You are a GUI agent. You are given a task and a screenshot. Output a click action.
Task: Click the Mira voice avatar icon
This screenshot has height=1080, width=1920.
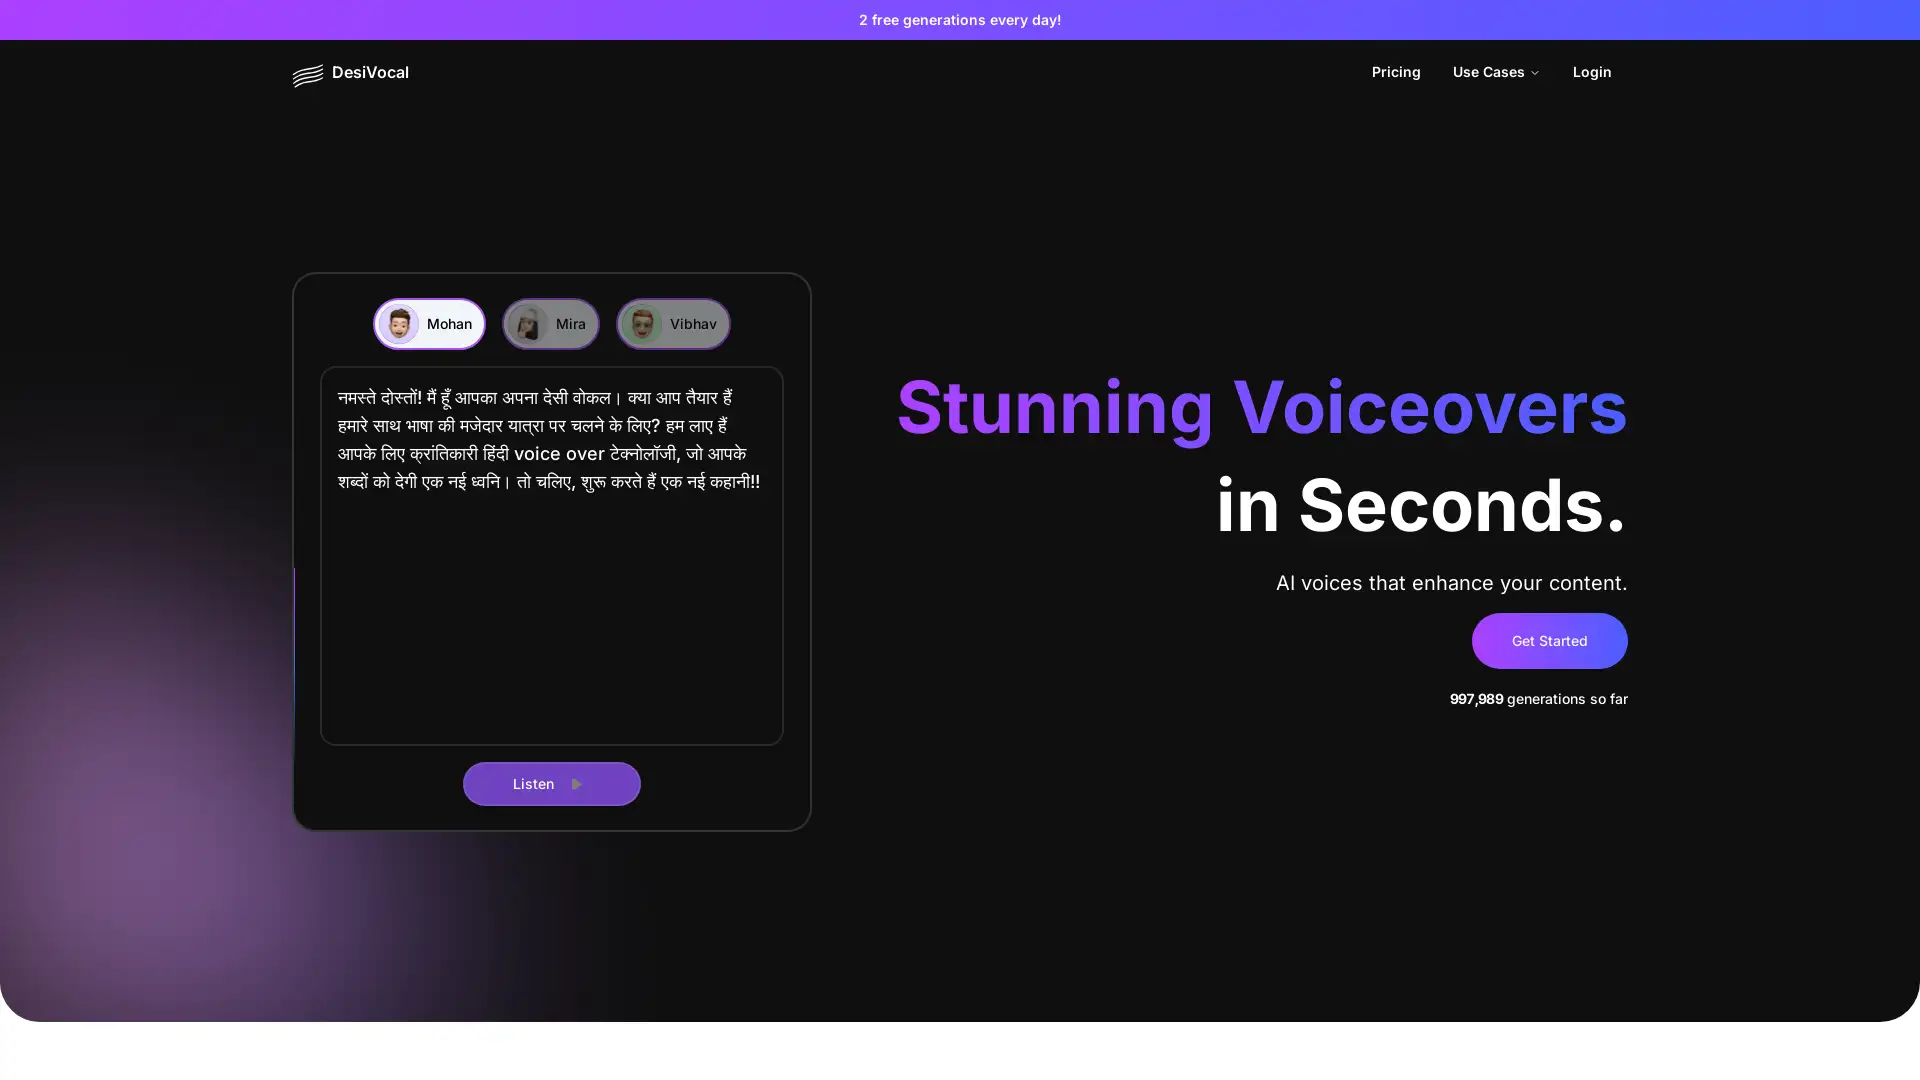point(529,323)
